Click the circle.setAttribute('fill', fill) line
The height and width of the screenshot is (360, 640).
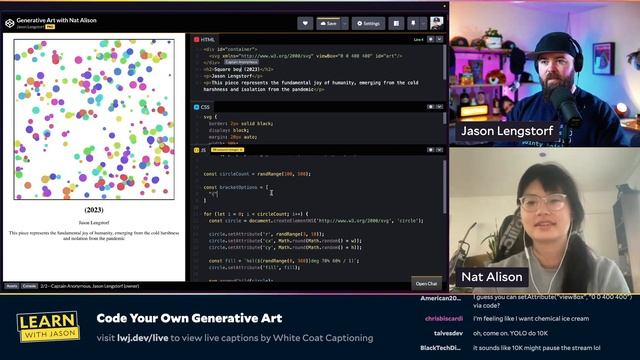tap(254, 267)
